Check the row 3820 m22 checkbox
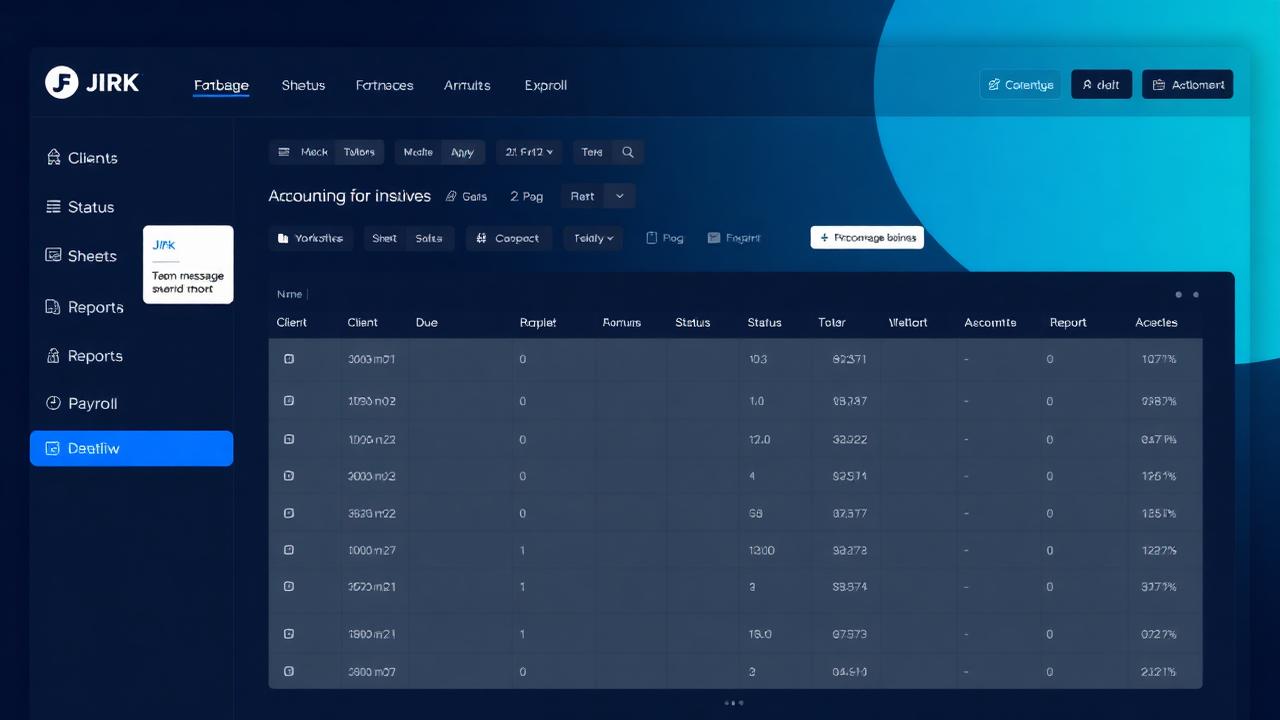The height and width of the screenshot is (720, 1280). (x=289, y=513)
